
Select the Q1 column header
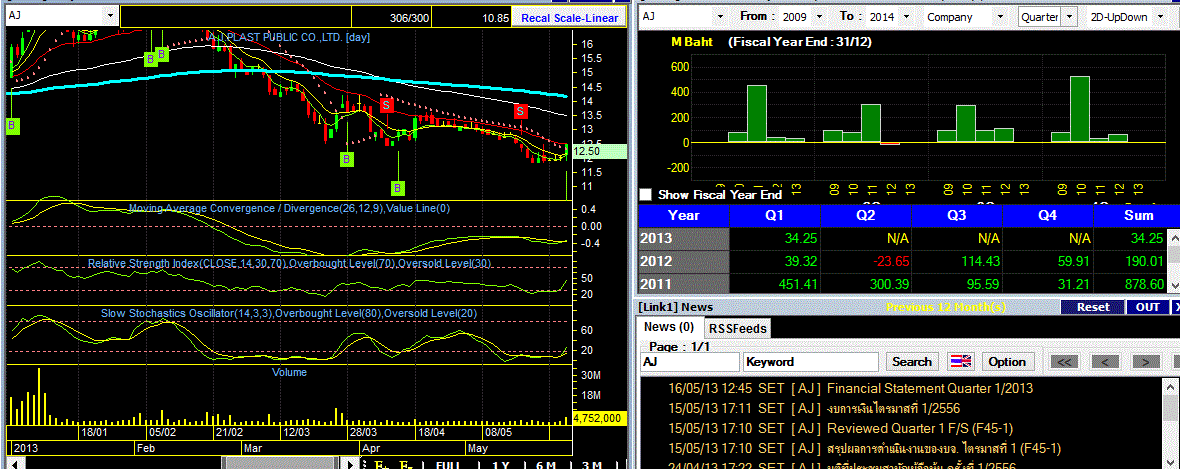[774, 215]
